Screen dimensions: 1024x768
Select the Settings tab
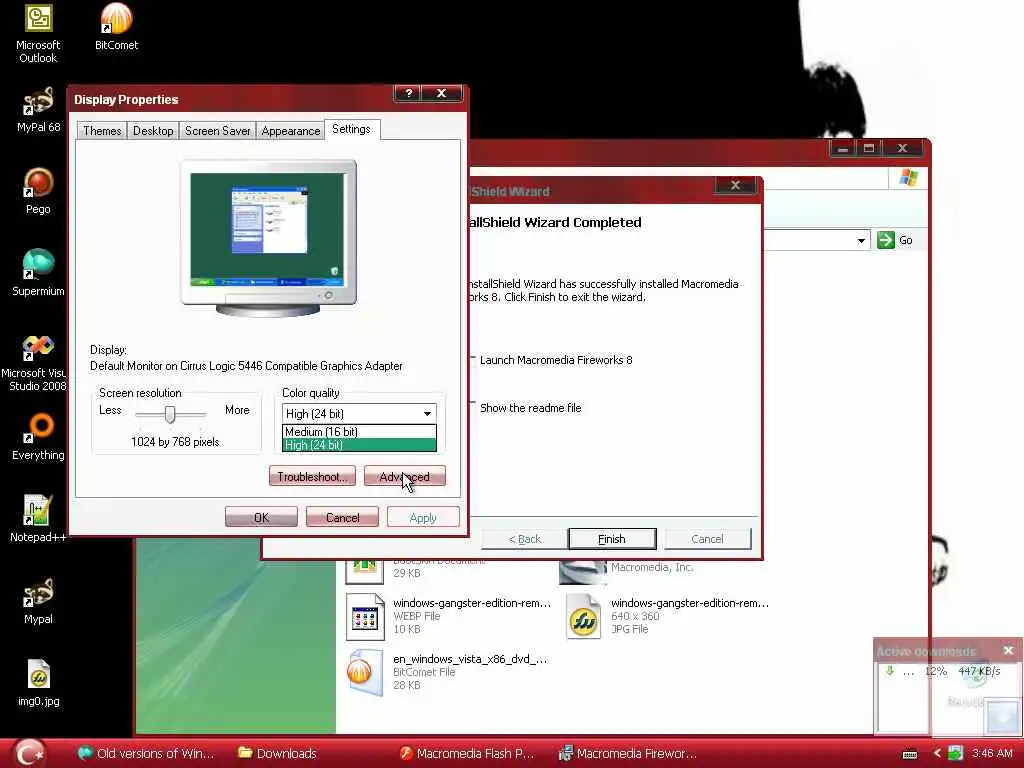[x=351, y=129]
